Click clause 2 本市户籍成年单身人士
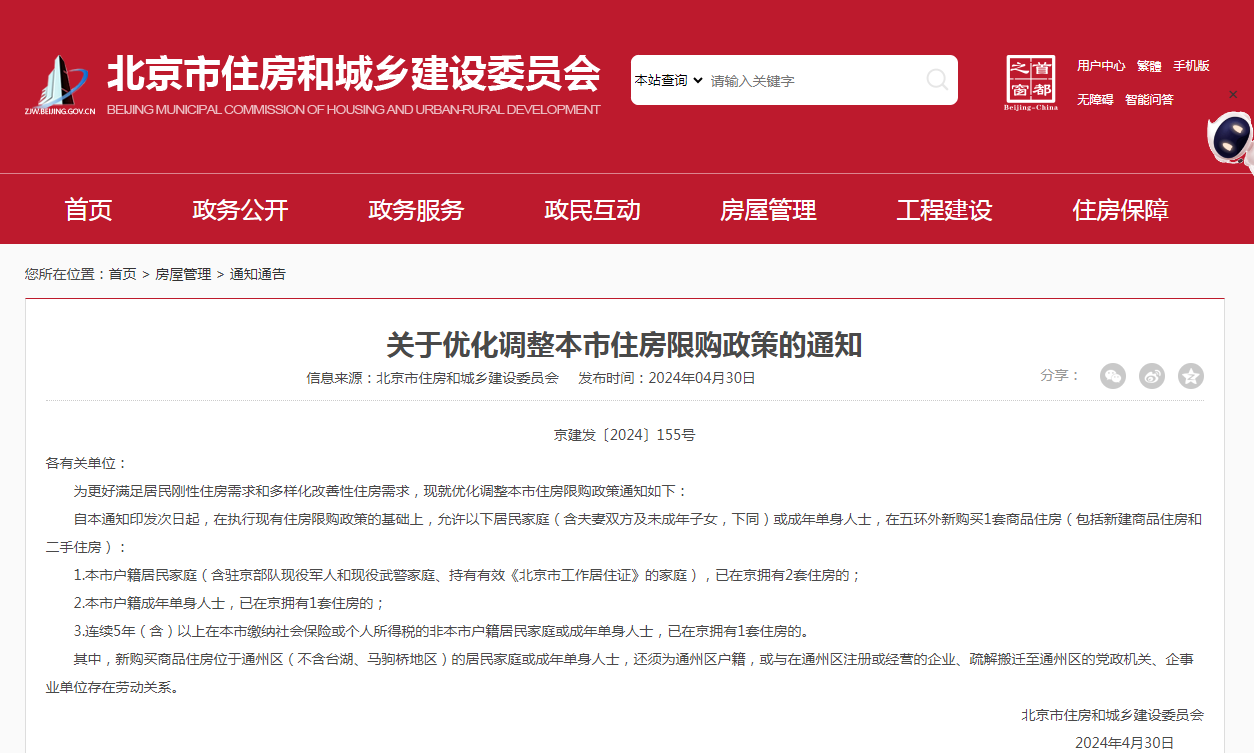 [229, 603]
